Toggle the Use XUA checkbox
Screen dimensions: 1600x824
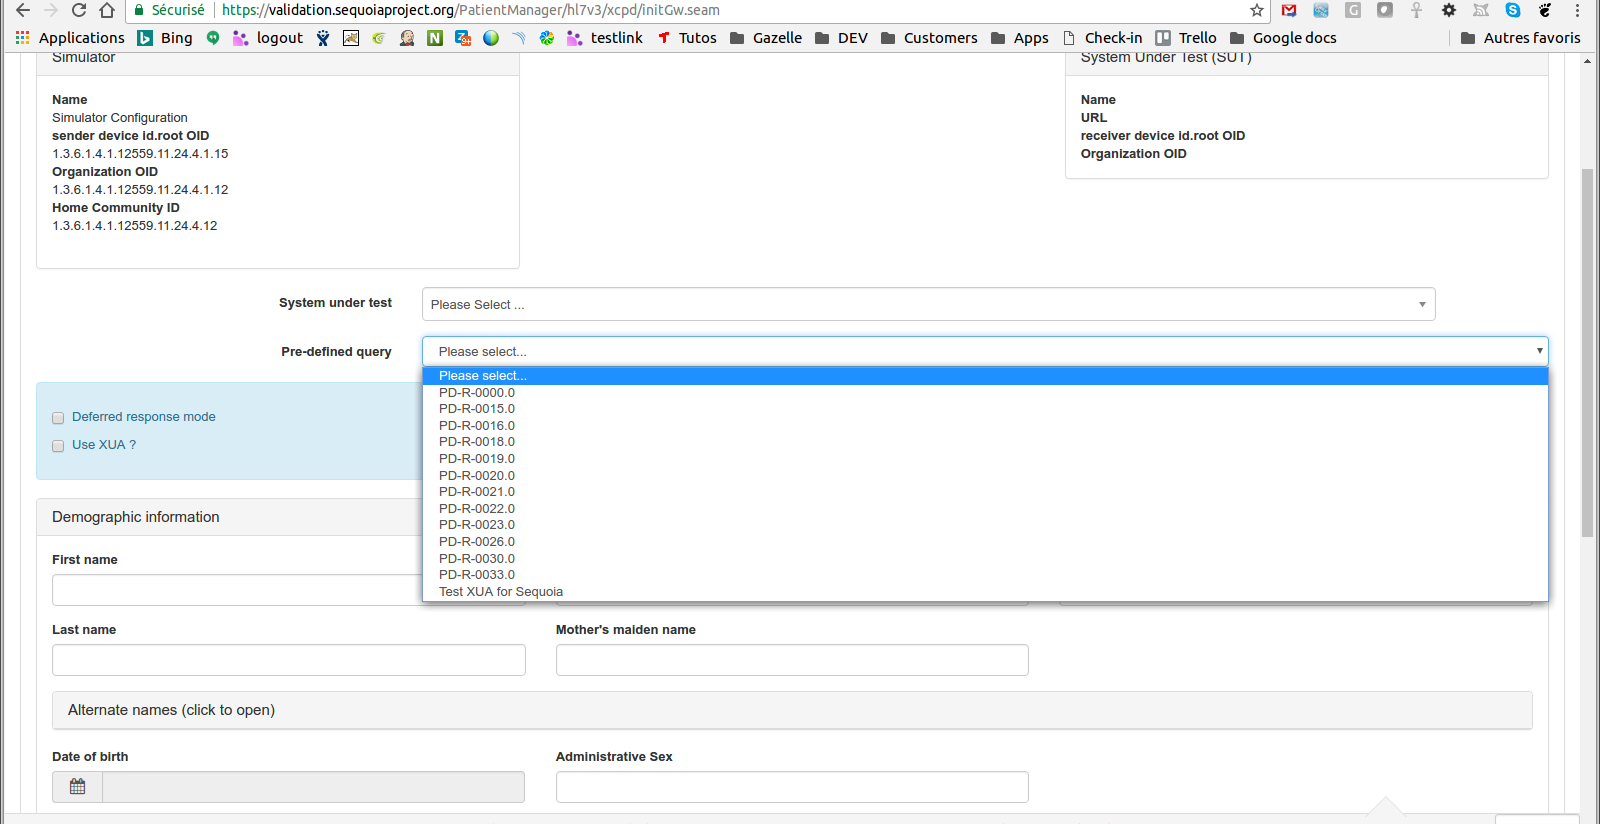(x=58, y=446)
